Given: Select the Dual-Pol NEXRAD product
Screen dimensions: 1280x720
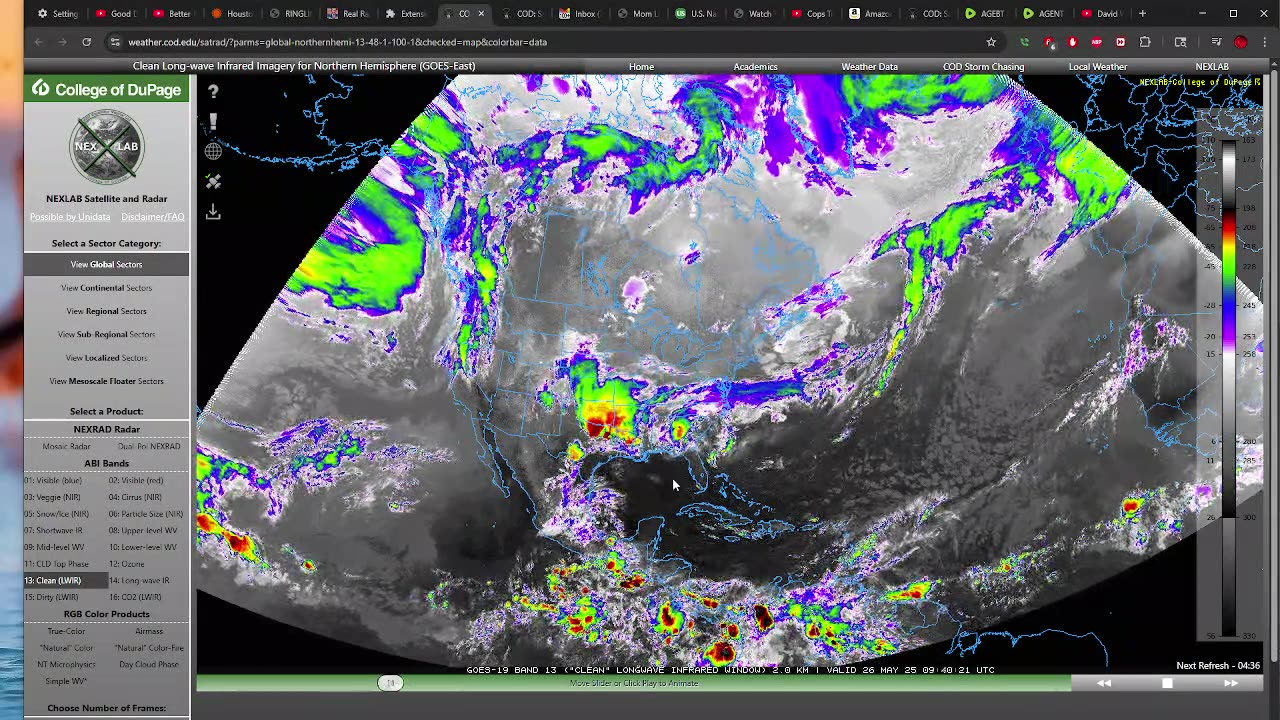Looking at the screenshot, I should (149, 446).
